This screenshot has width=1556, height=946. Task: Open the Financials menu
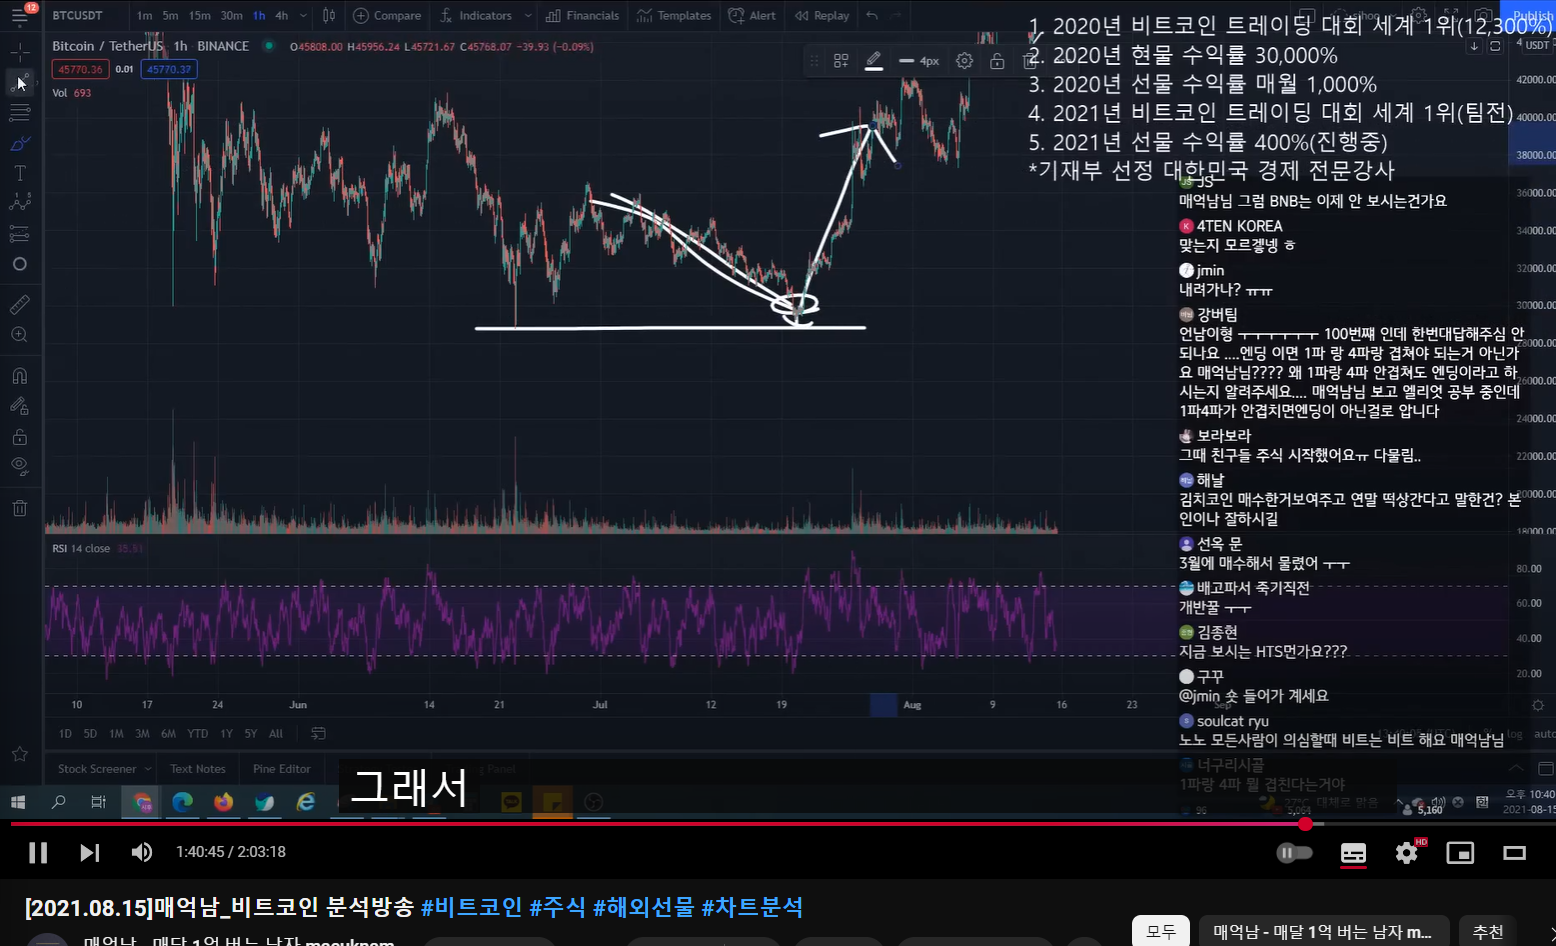(582, 16)
